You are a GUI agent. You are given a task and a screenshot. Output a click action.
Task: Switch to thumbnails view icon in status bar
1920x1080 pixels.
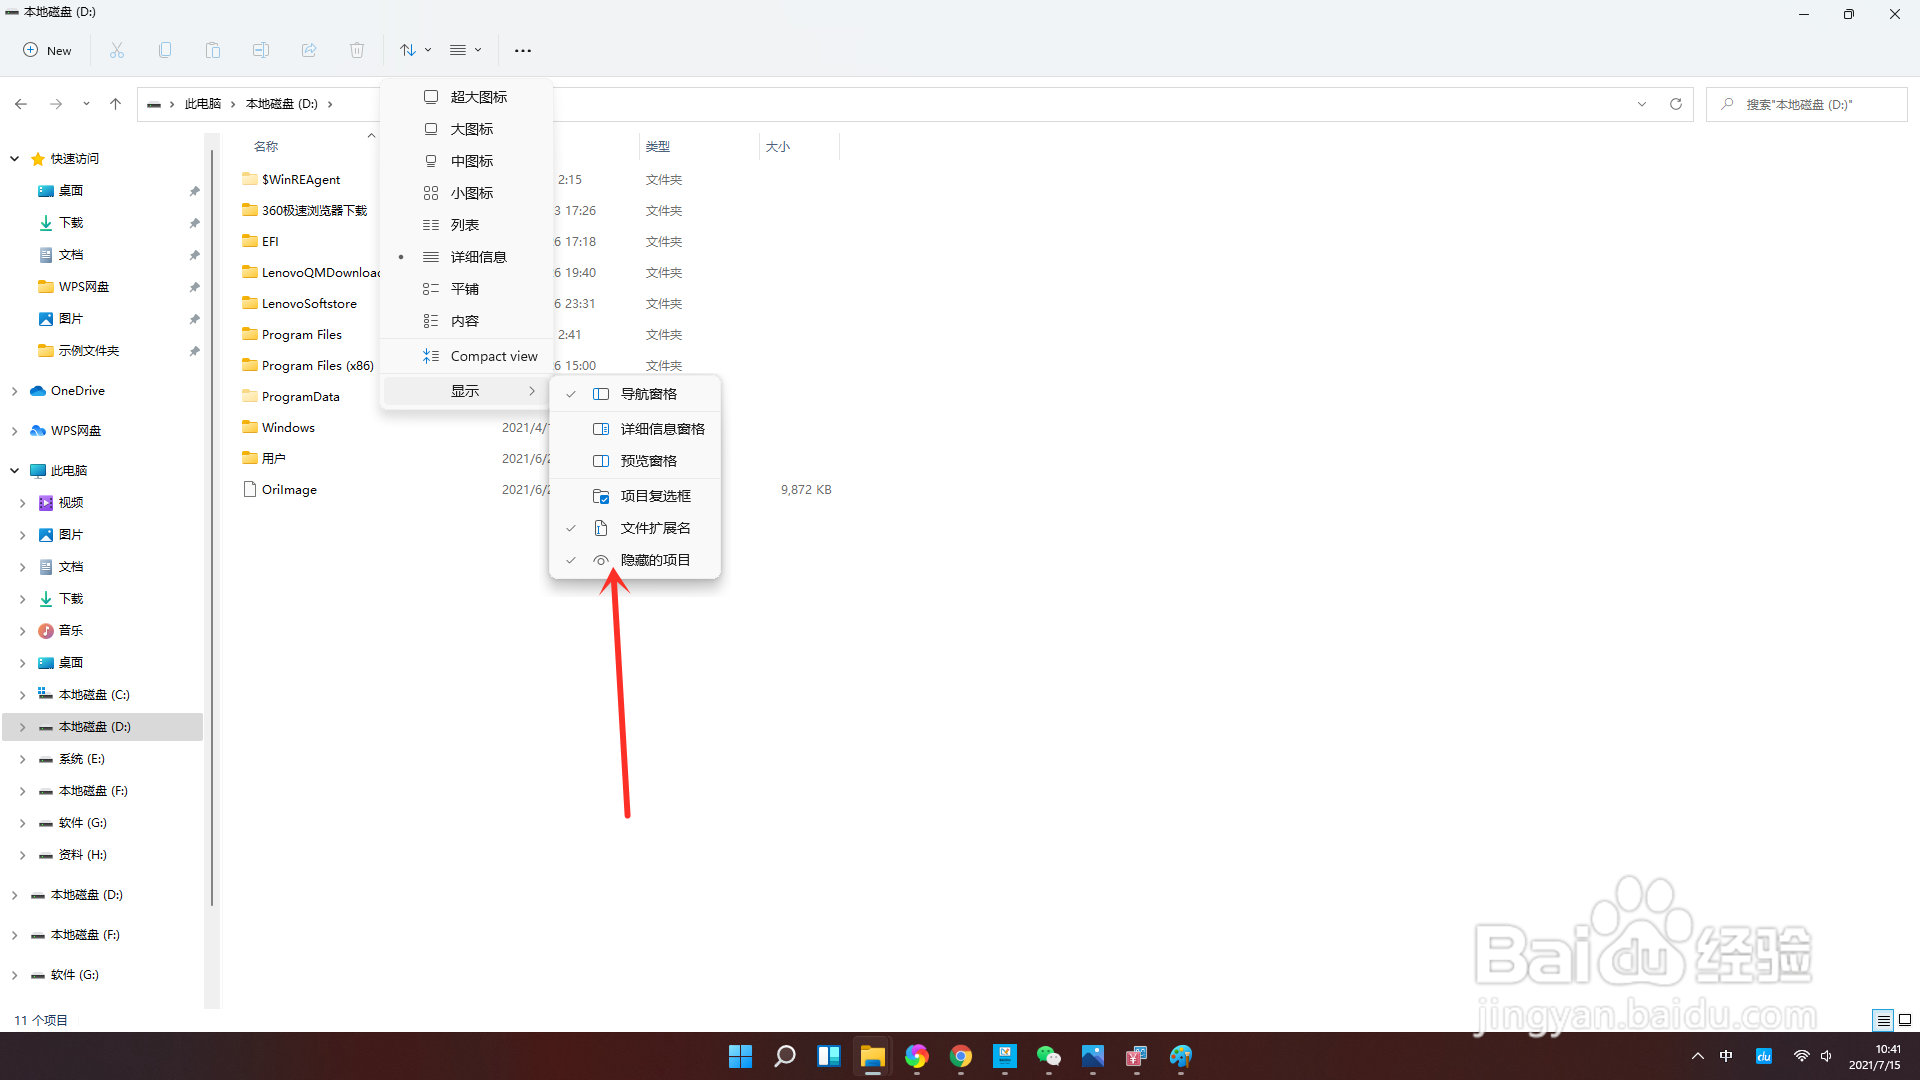[x=1905, y=1020]
